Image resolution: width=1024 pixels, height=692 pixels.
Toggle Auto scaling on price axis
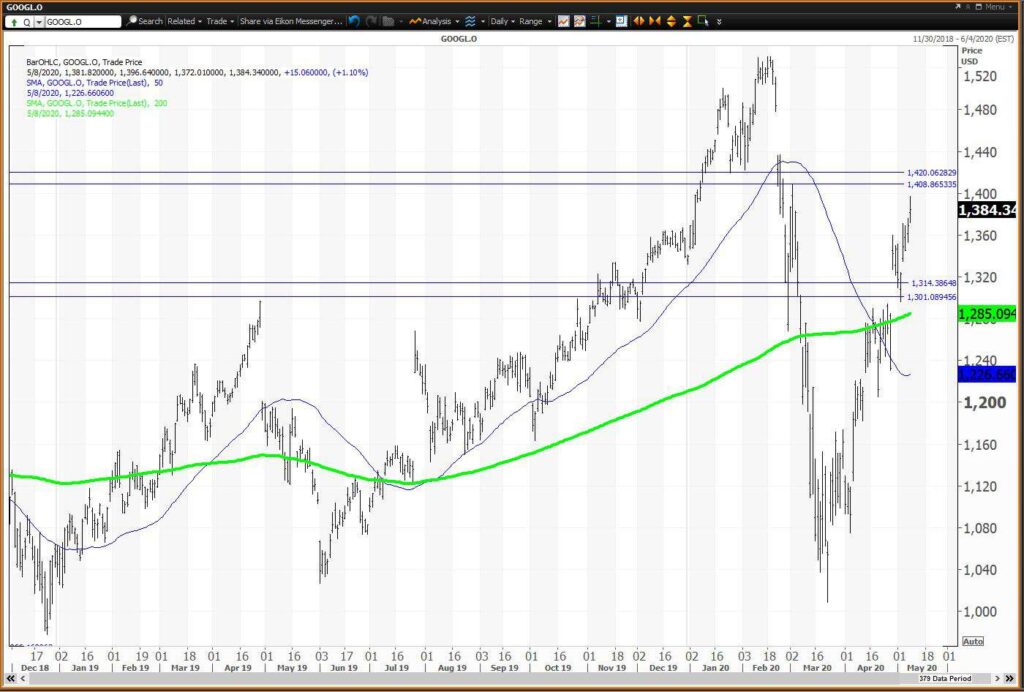coord(972,641)
